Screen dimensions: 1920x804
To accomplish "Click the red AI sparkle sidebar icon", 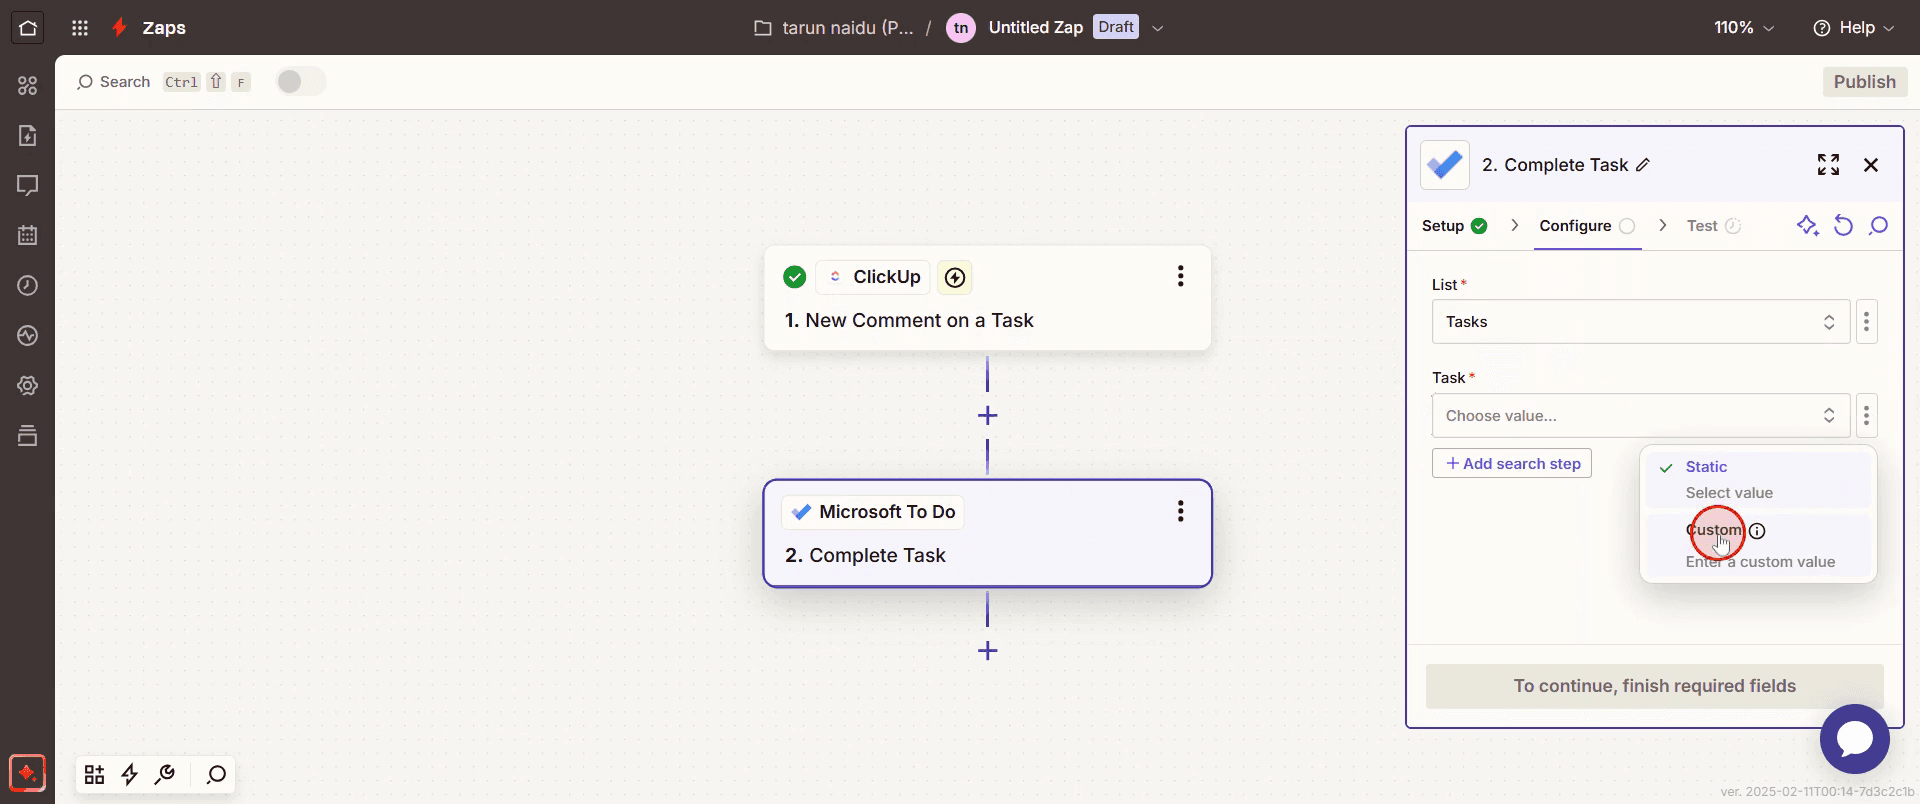I will (27, 773).
